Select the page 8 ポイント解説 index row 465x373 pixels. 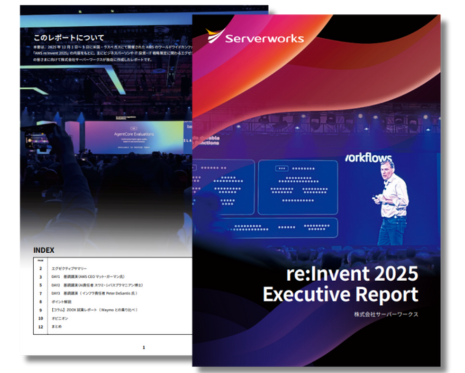pyautogui.click(x=113, y=302)
